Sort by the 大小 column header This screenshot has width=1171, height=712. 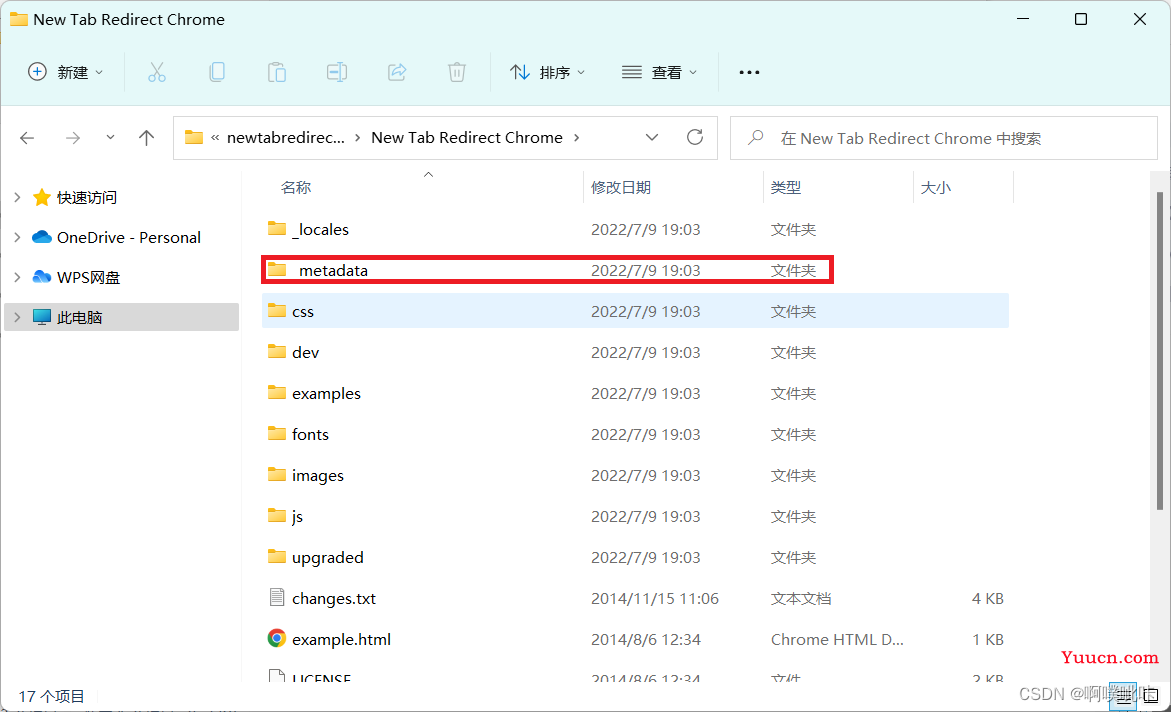pos(935,188)
